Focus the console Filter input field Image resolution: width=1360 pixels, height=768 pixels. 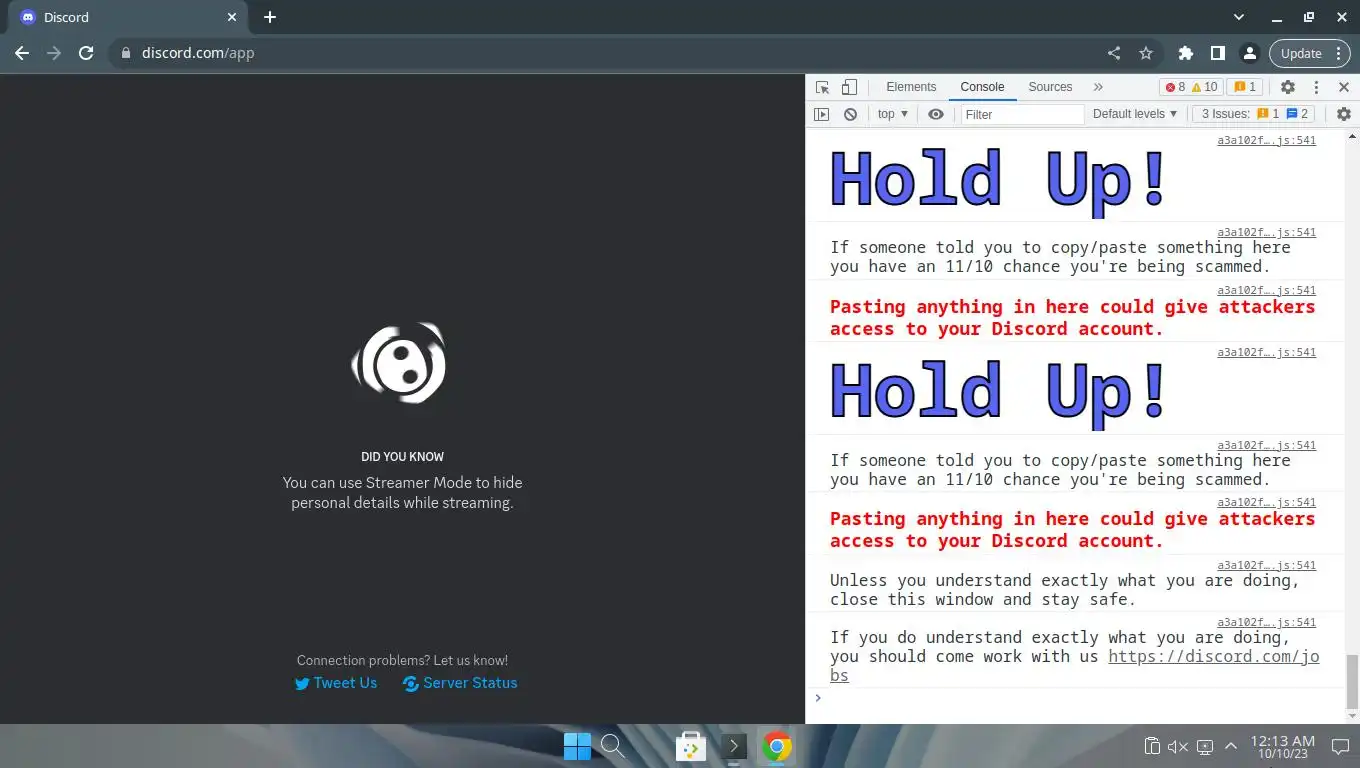(x=1022, y=114)
